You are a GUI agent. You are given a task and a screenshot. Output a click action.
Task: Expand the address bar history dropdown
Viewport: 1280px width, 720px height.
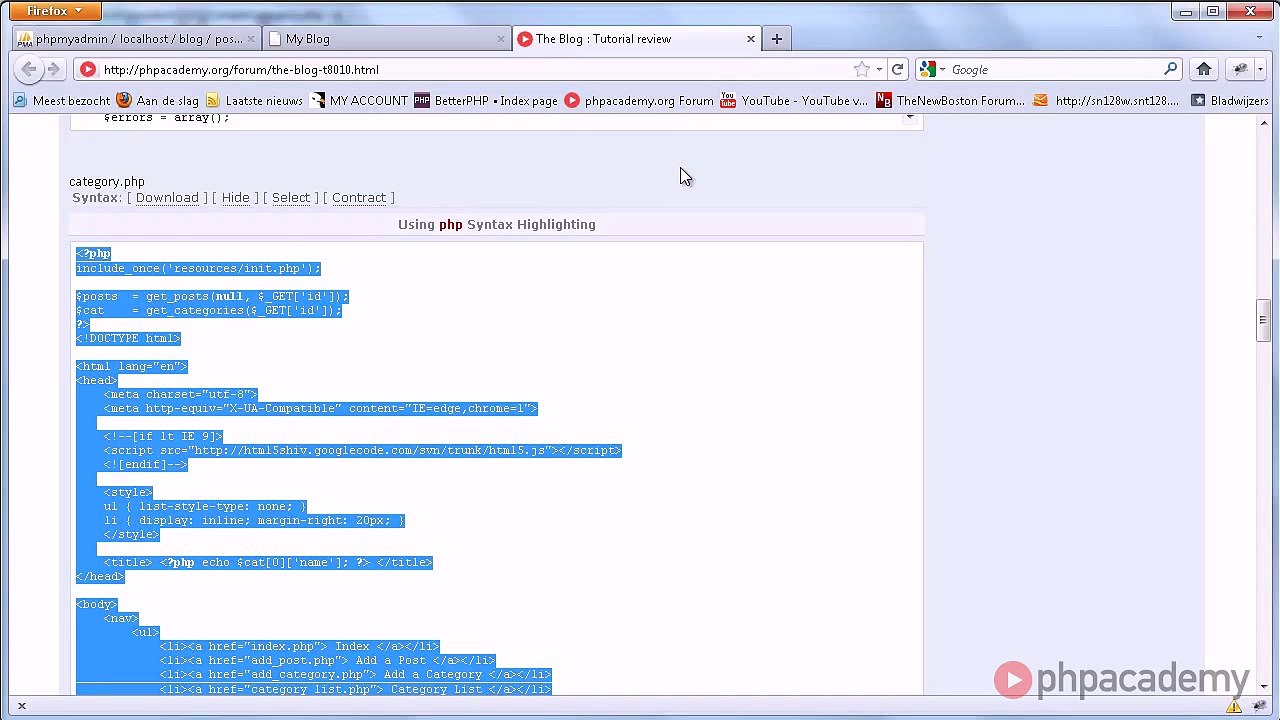pyautogui.click(x=879, y=69)
